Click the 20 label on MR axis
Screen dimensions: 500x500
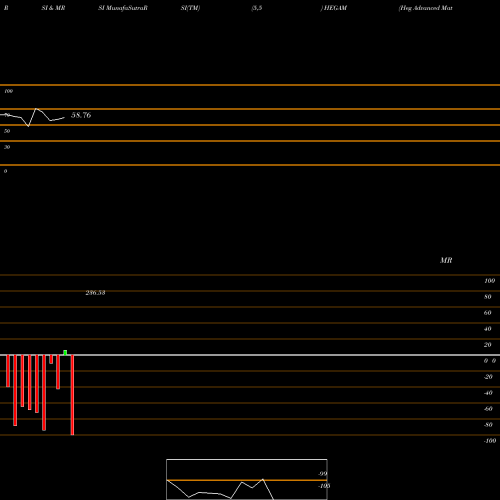(x=488, y=345)
